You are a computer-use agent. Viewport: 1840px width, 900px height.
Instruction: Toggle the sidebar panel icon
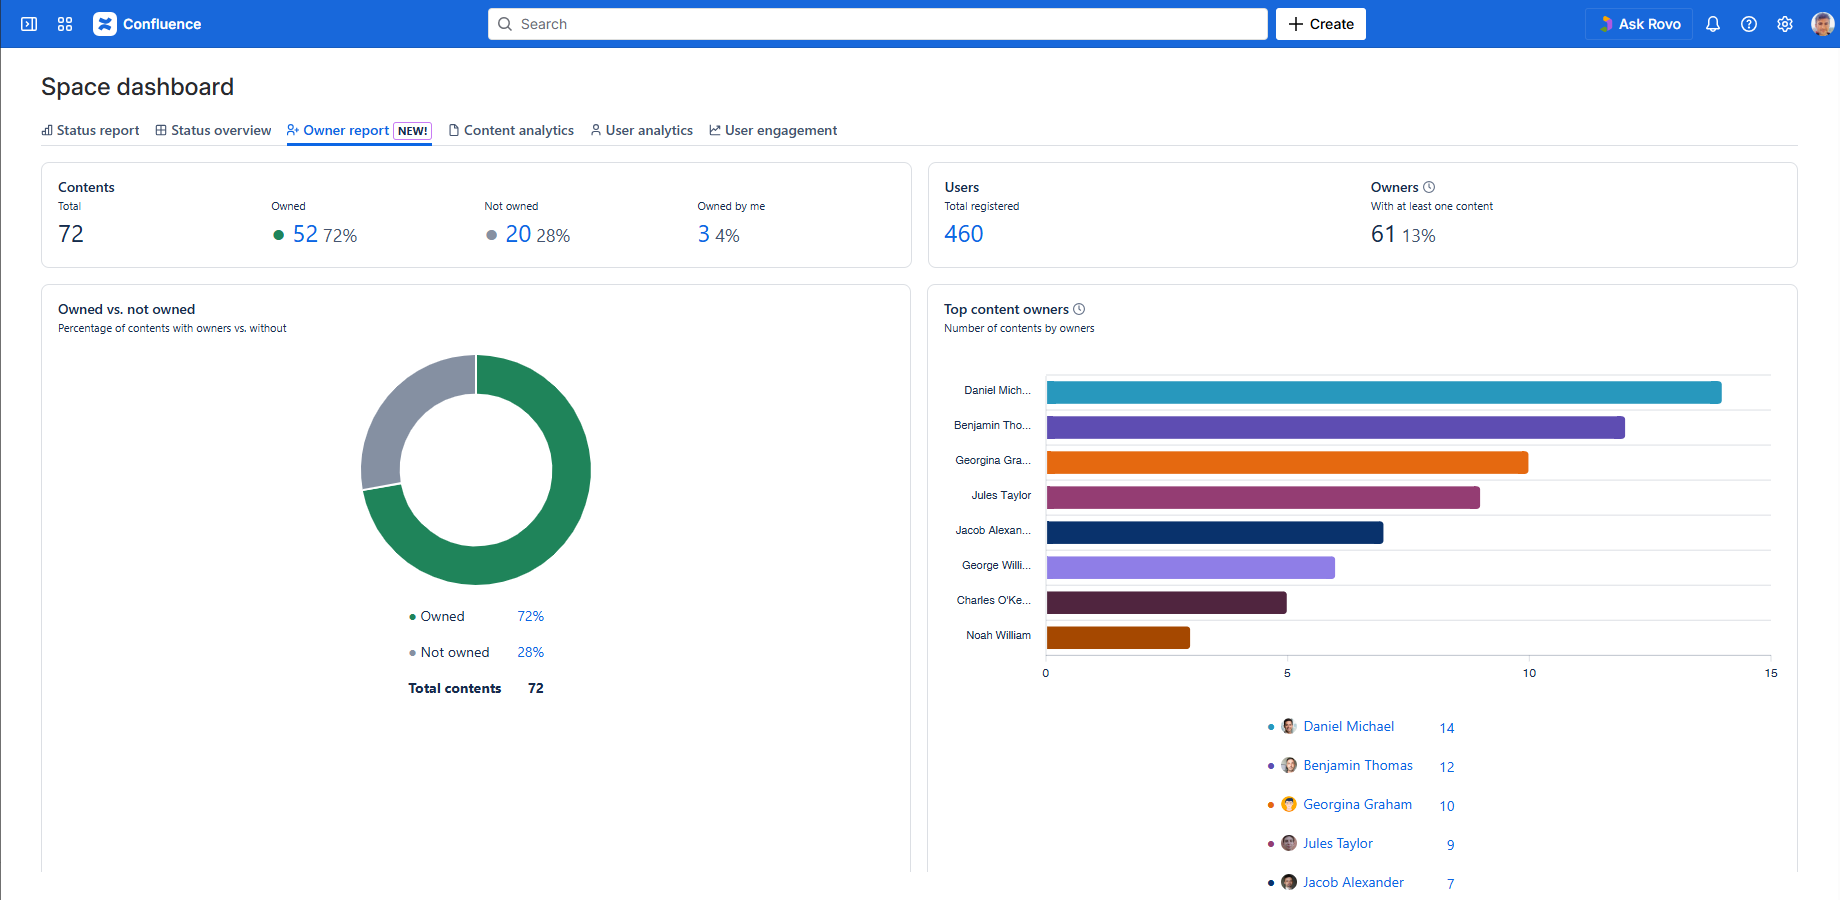(x=29, y=24)
